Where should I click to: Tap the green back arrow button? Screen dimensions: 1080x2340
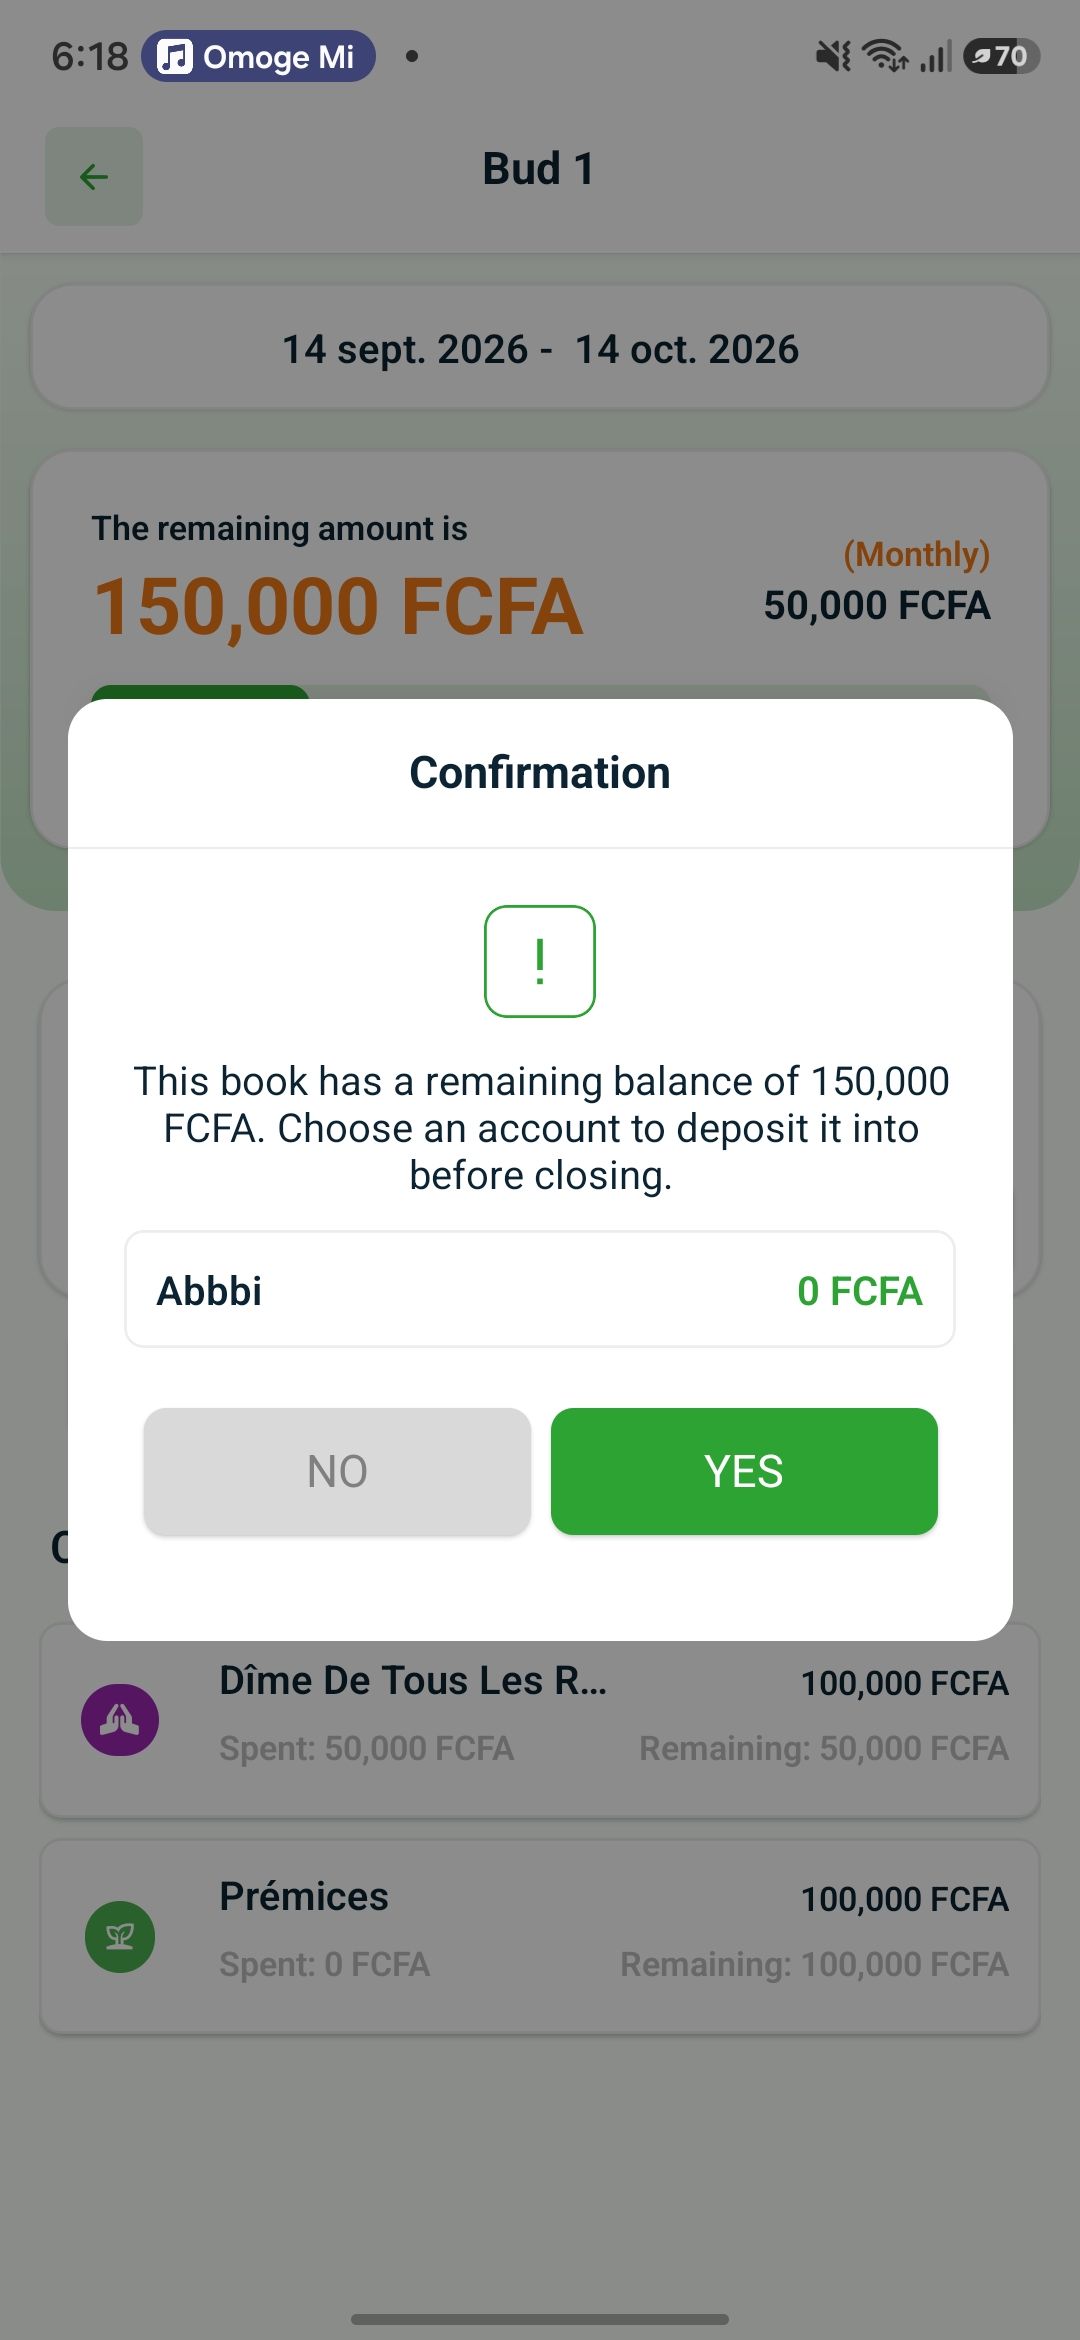coord(94,176)
